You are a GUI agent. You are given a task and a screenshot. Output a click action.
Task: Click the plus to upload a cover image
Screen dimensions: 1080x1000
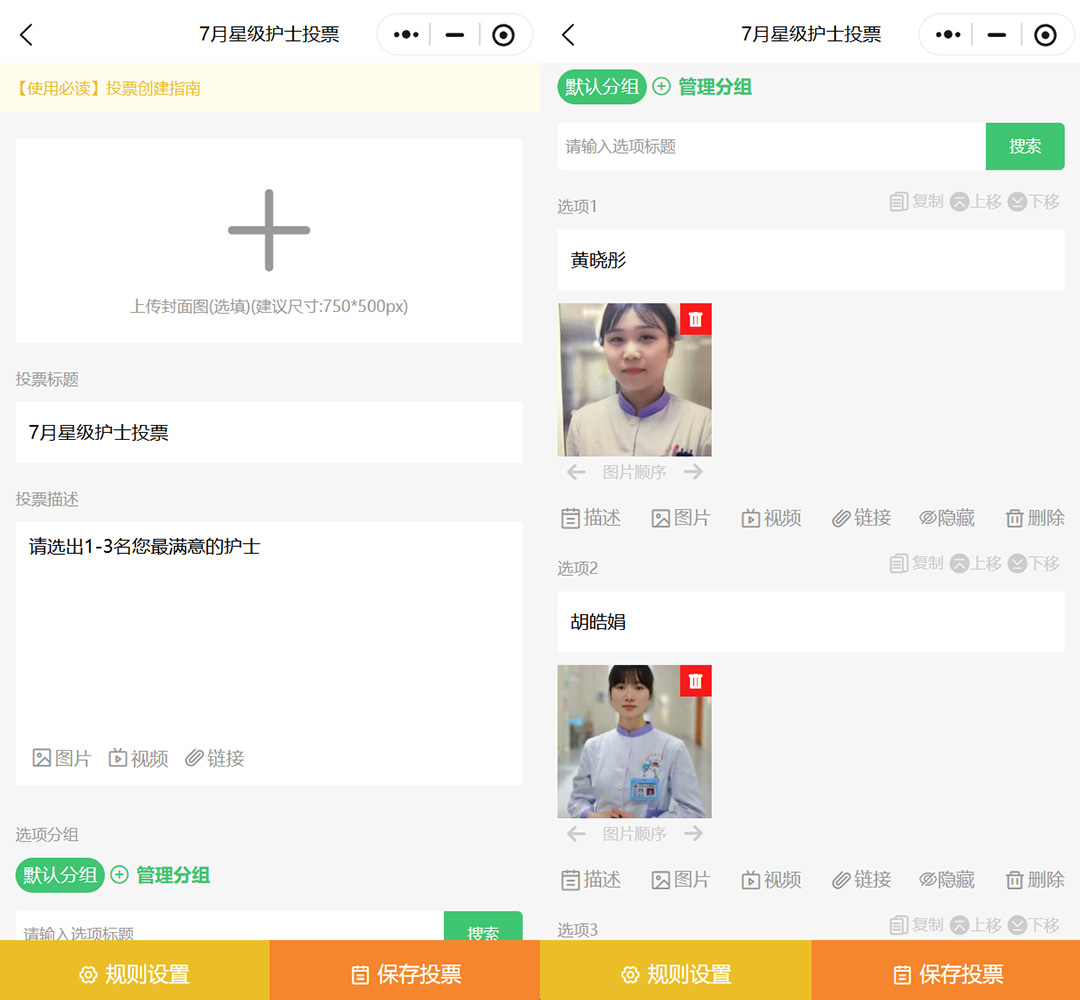point(269,230)
